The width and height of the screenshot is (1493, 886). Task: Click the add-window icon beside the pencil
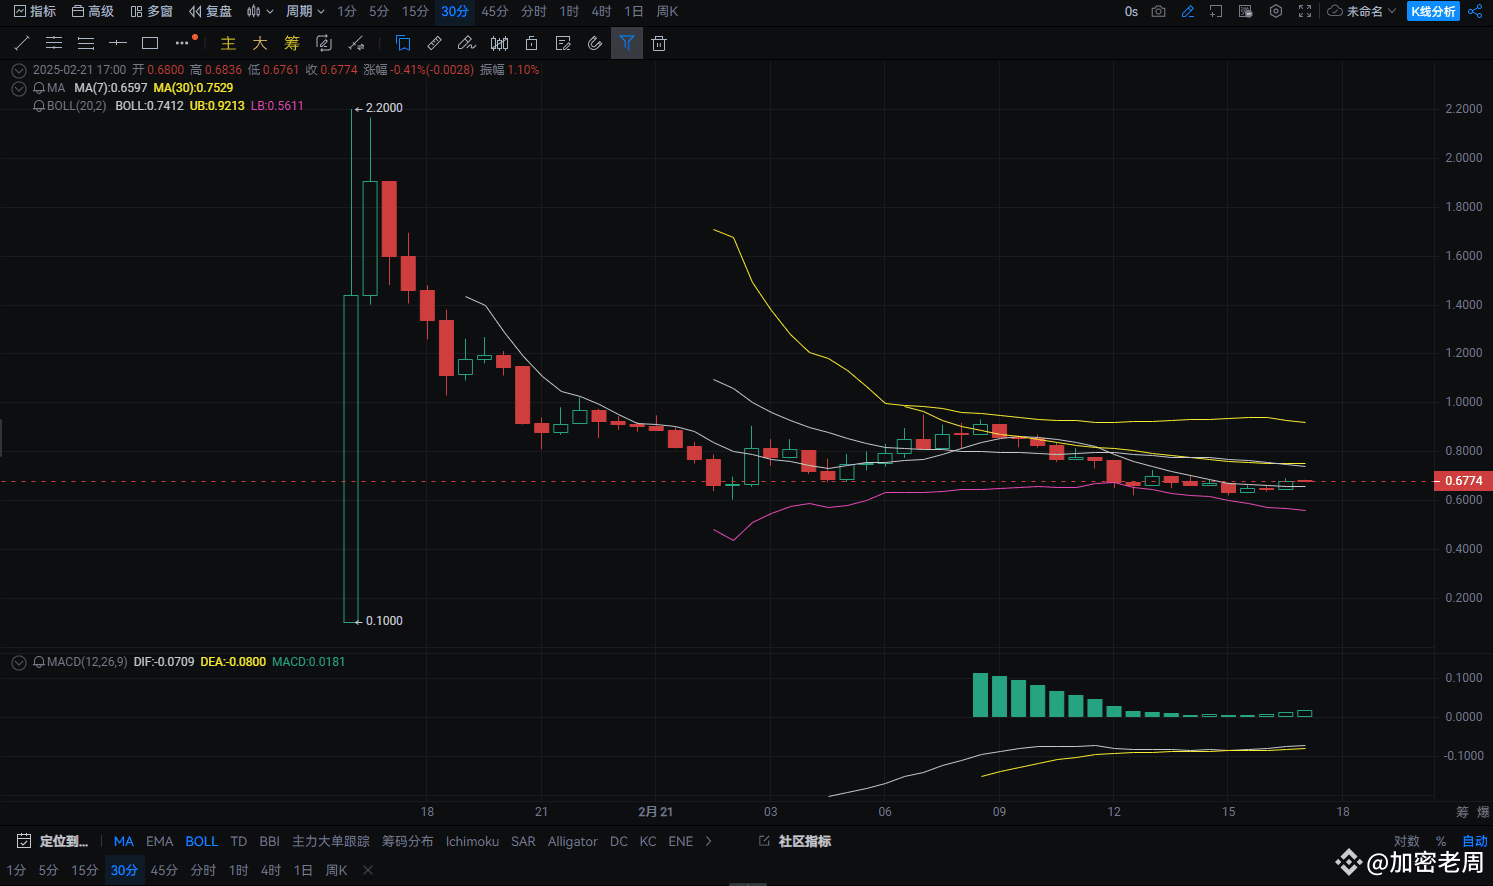tap(1216, 11)
